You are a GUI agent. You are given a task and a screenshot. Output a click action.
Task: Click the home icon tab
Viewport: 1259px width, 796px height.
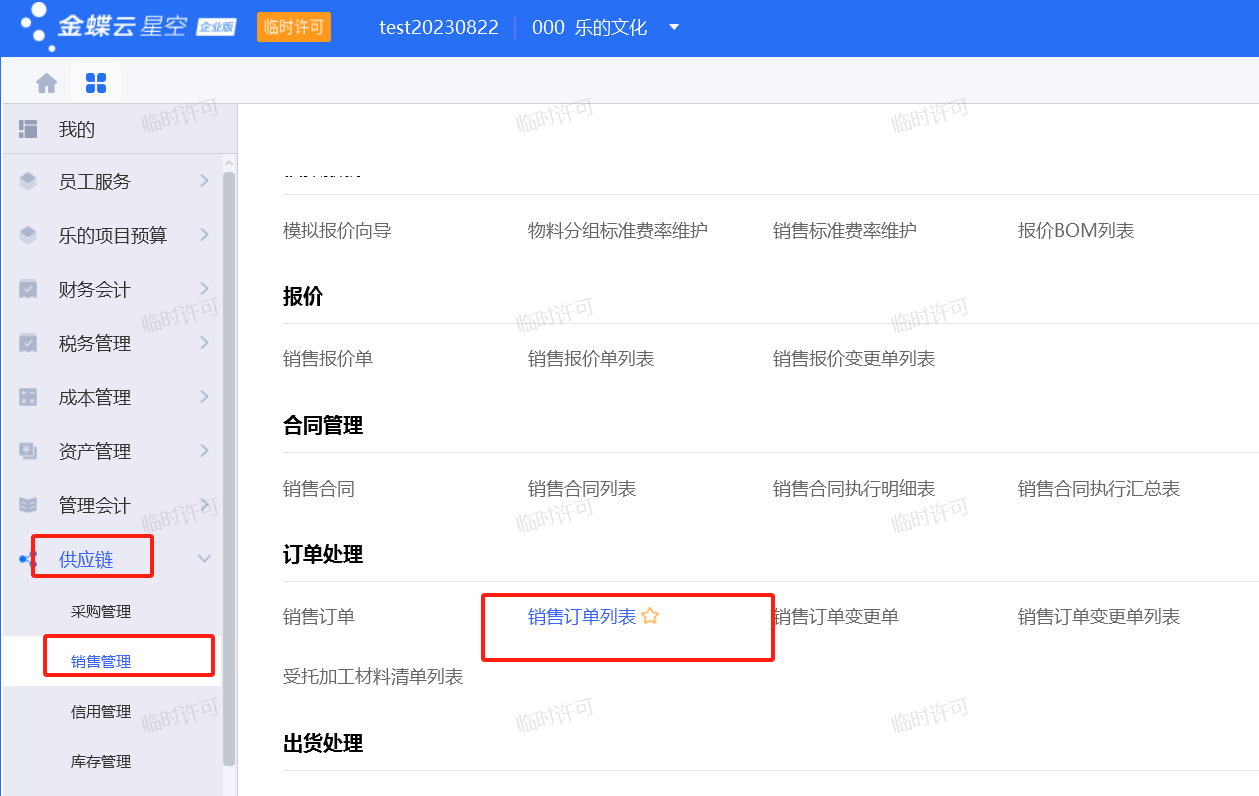[x=46, y=83]
